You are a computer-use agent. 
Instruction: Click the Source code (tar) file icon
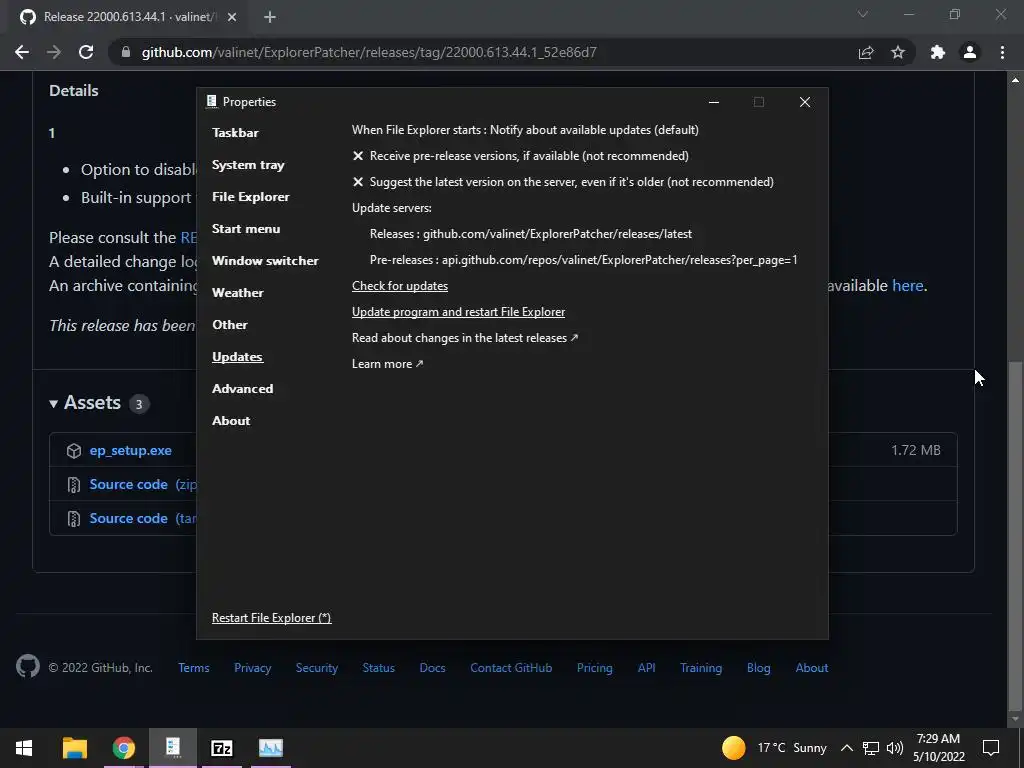(x=74, y=519)
